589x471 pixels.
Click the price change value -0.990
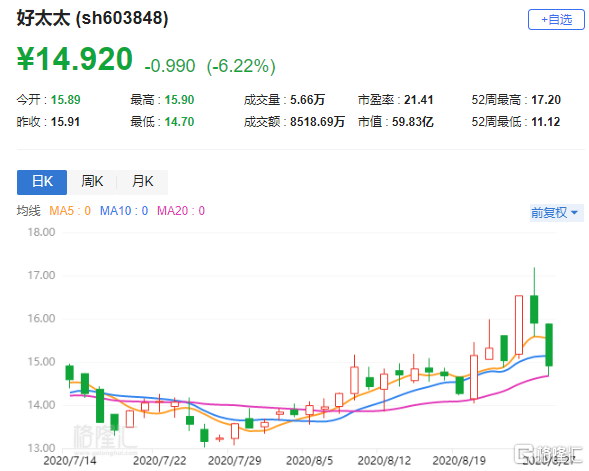170,66
